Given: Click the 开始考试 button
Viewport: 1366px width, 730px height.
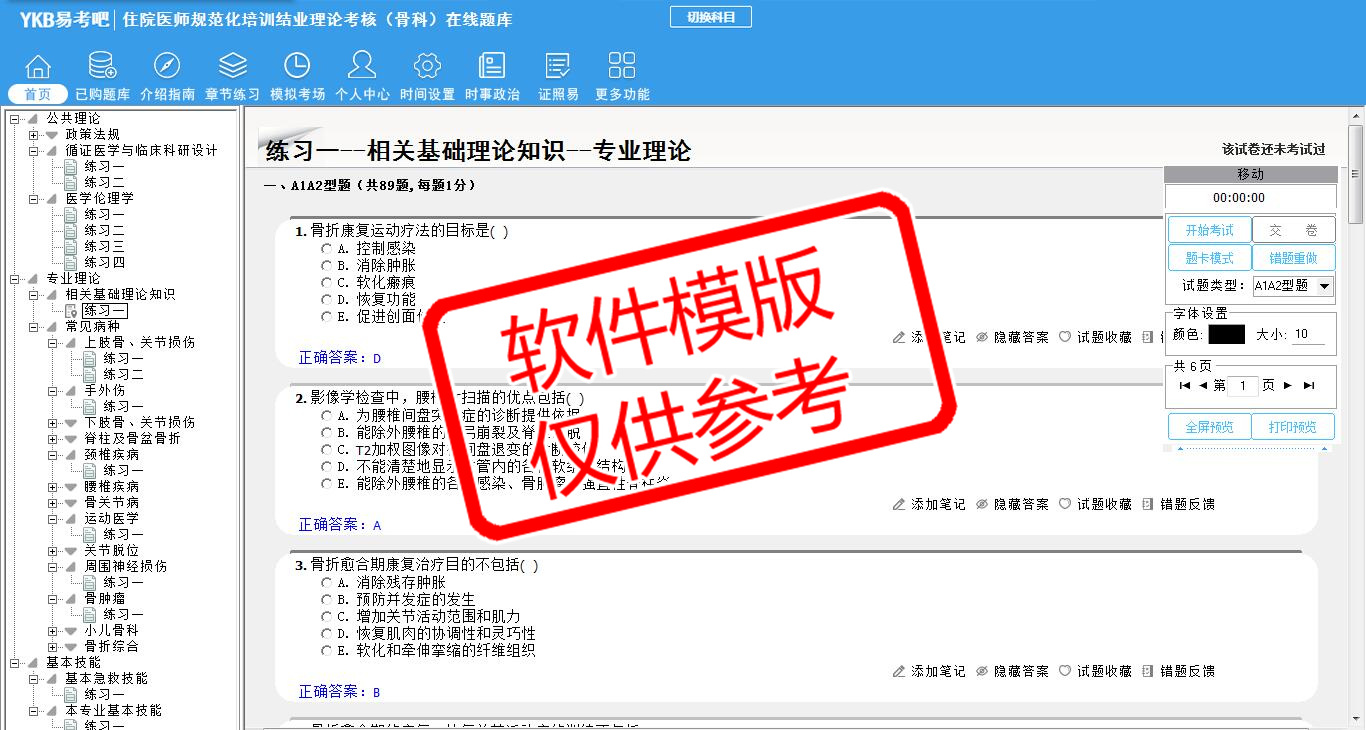Looking at the screenshot, I should (1209, 230).
